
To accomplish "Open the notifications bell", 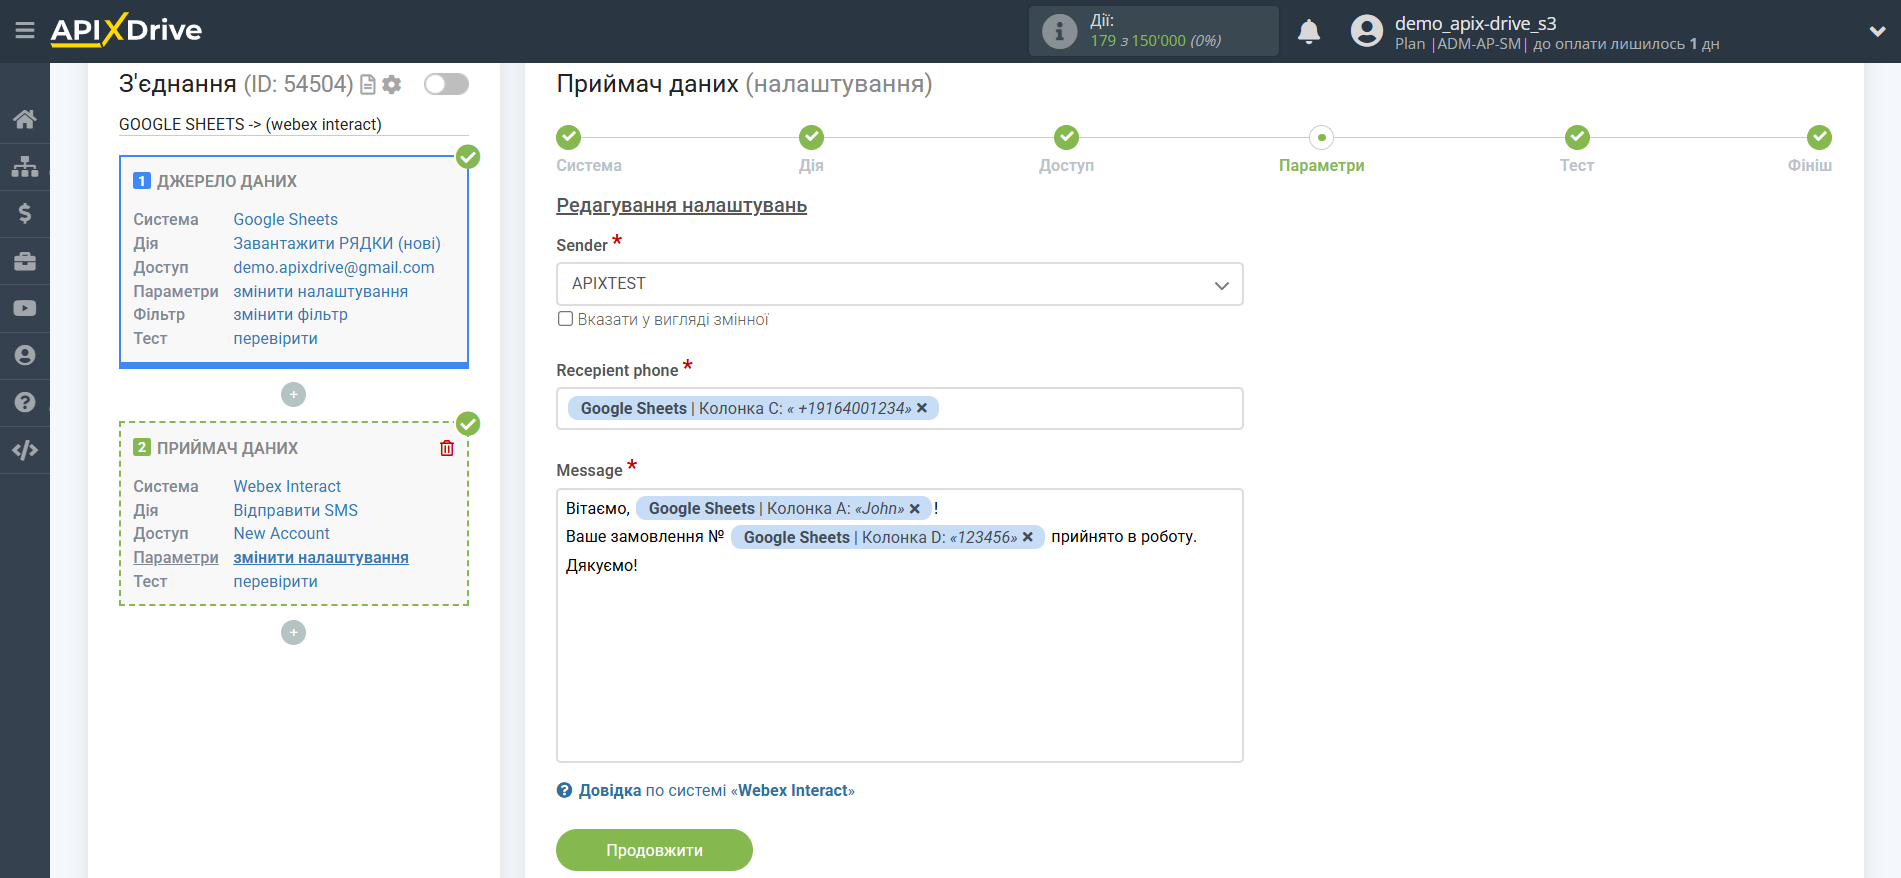I will coord(1309,32).
